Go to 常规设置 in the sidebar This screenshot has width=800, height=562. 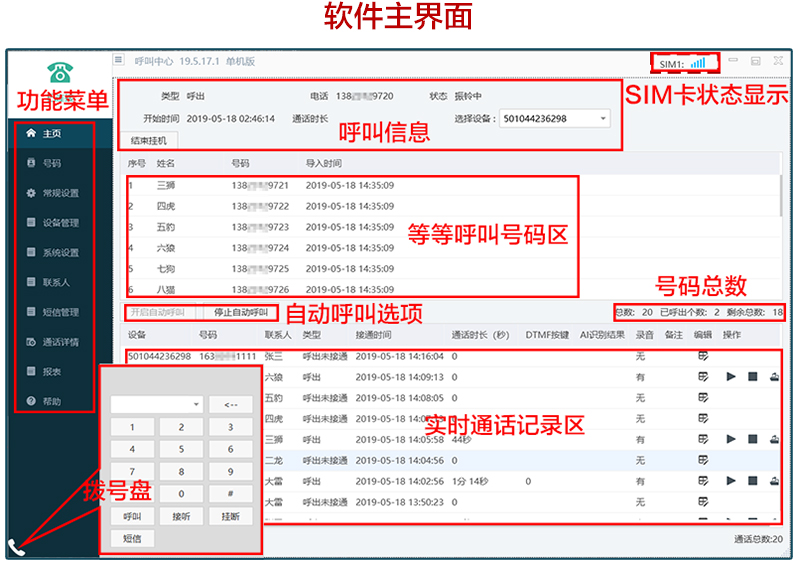point(59,192)
